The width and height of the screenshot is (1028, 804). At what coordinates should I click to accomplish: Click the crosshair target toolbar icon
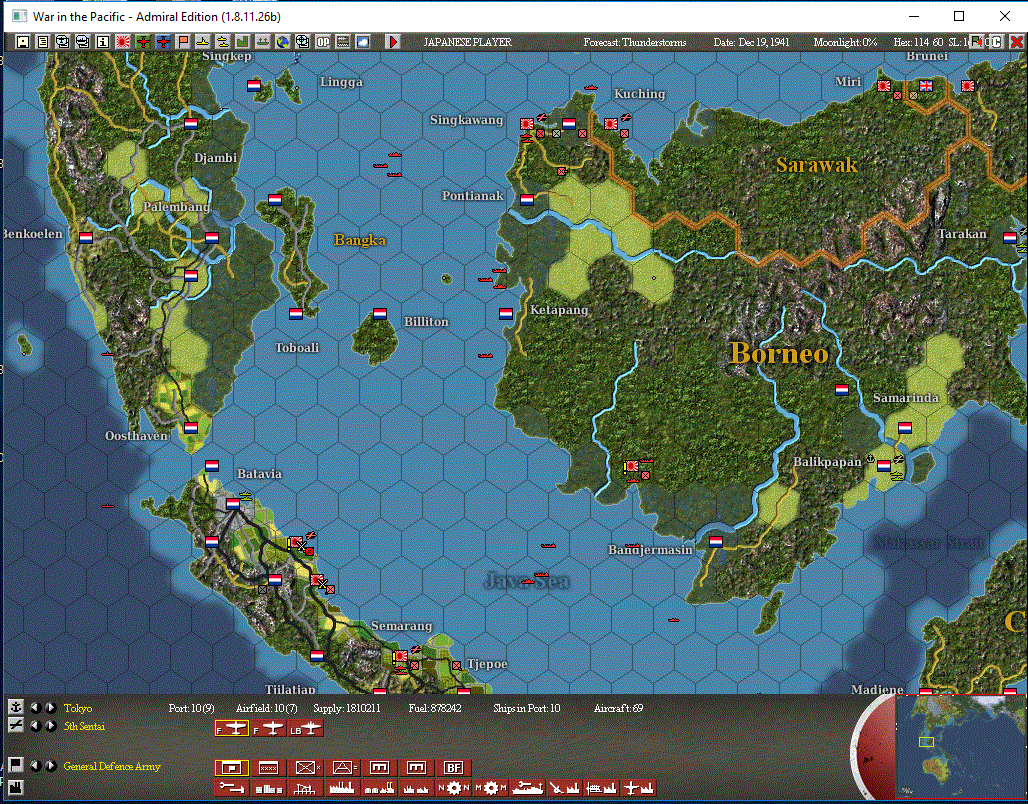click(x=303, y=42)
